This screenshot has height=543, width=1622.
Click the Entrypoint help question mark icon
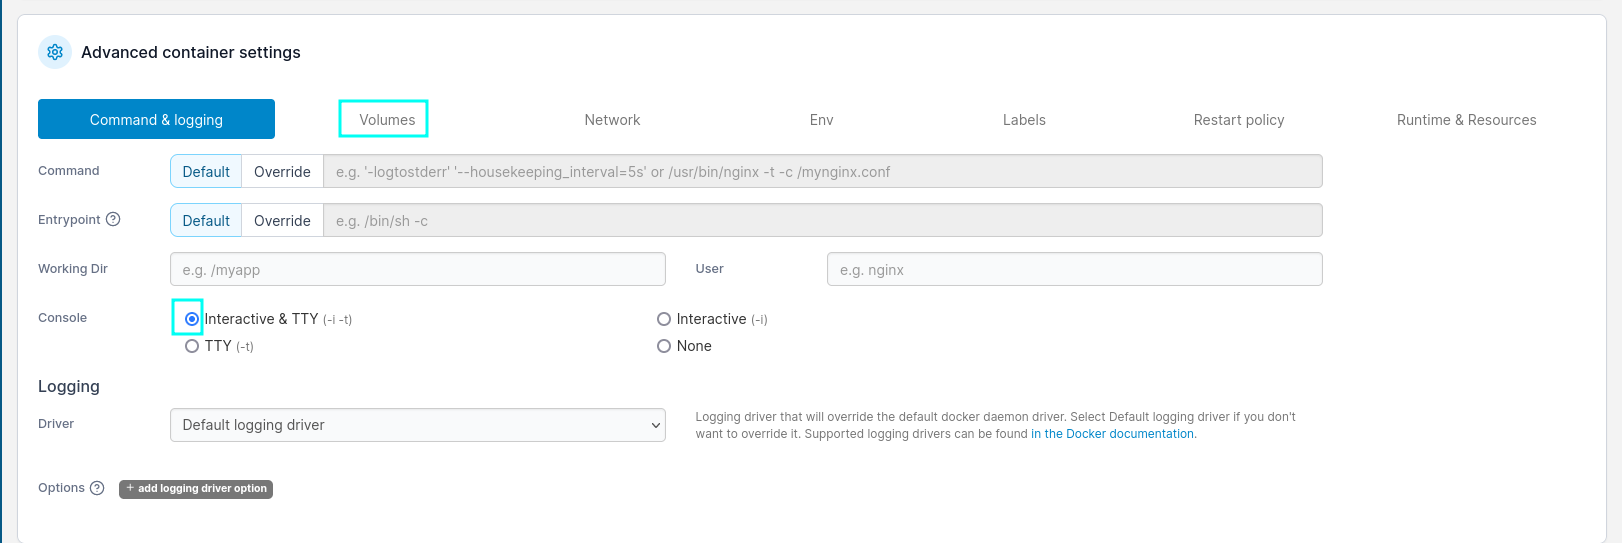pos(113,220)
